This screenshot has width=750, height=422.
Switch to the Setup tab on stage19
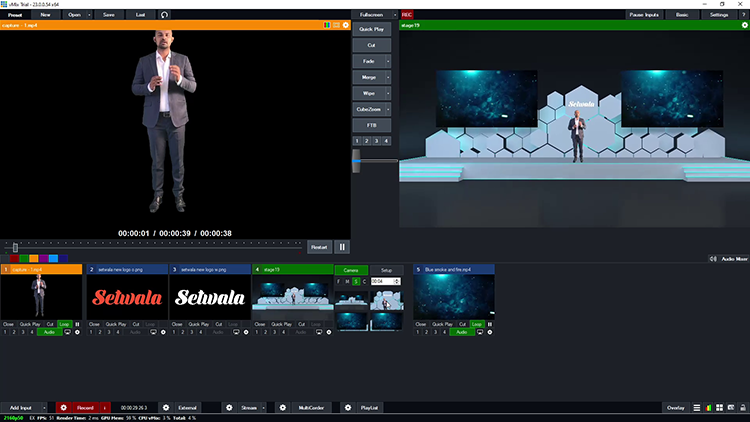click(386, 270)
